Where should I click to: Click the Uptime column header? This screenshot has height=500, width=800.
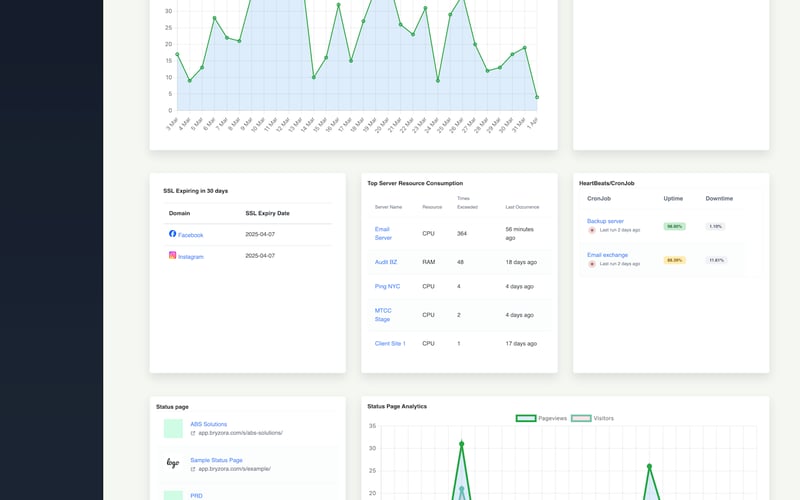(673, 198)
